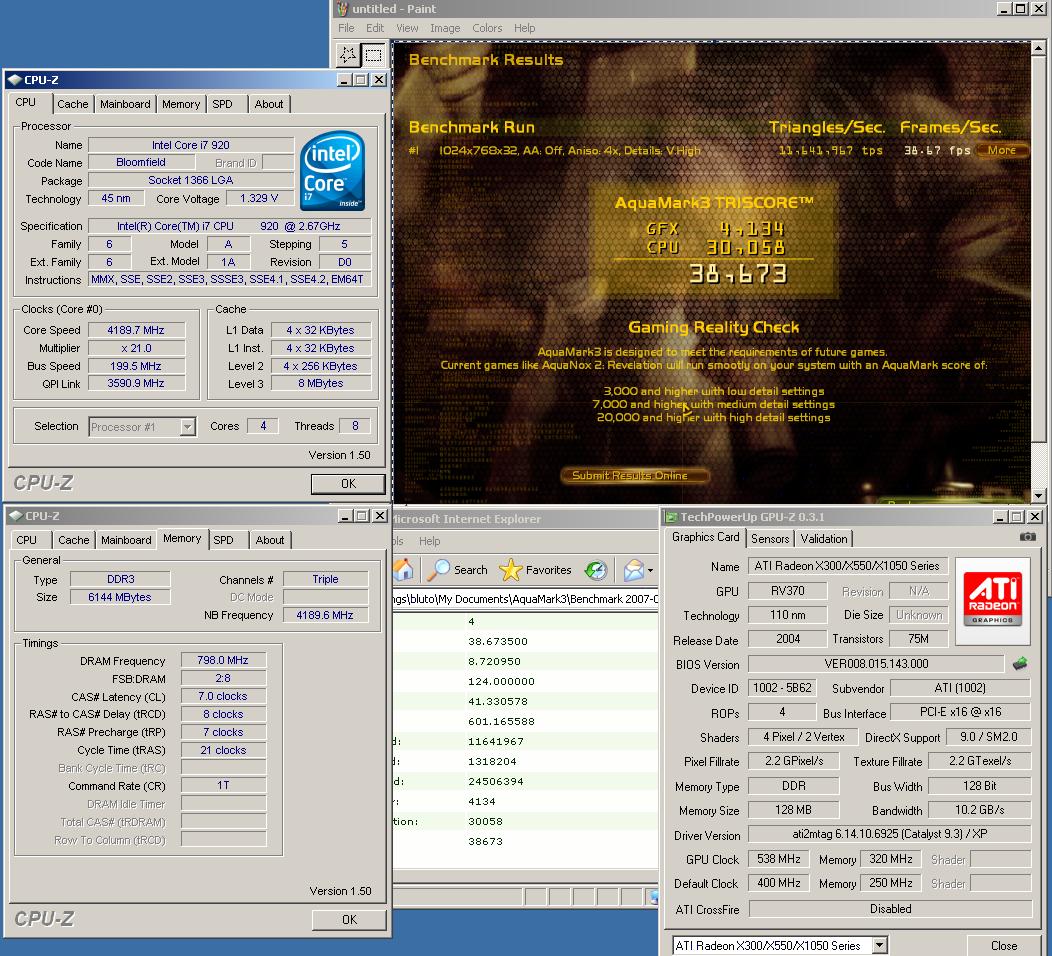Click the bottom CPU-Z title bar icon
The image size is (1052, 956).
tap(15, 516)
